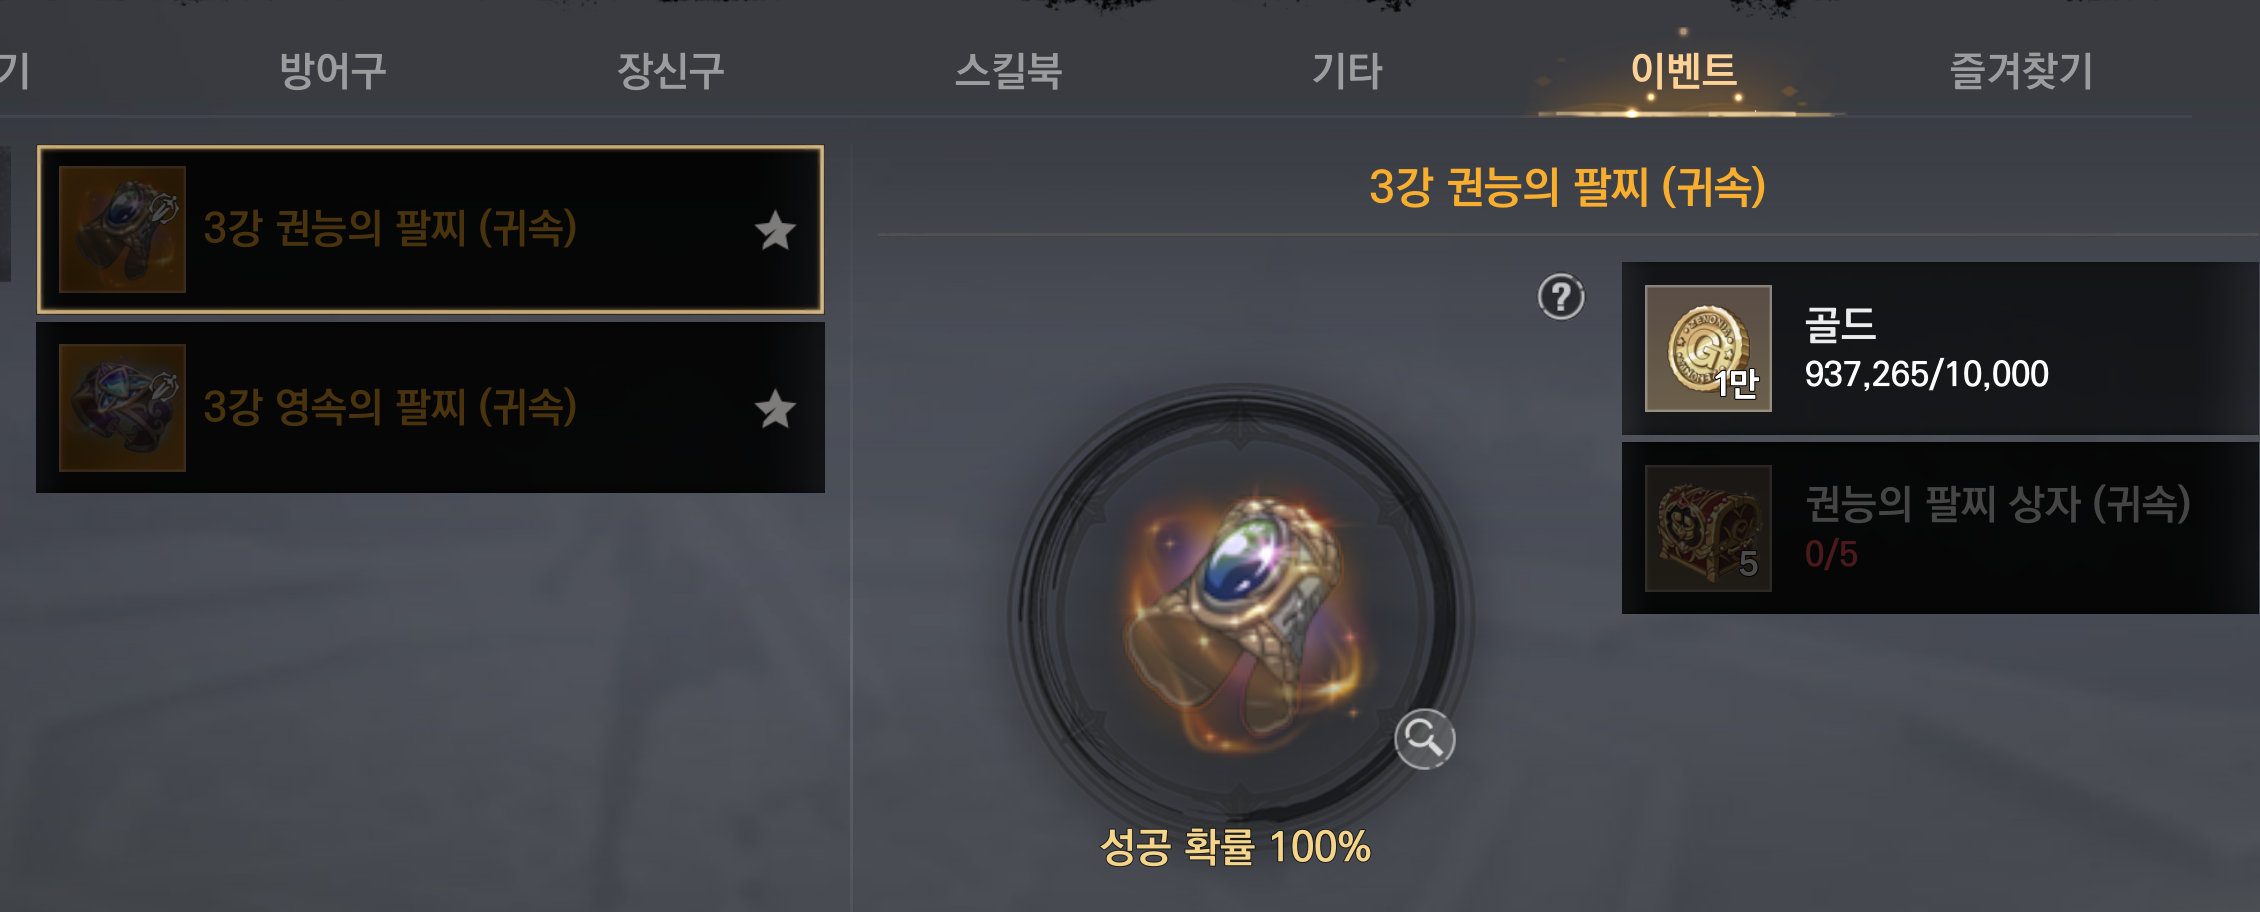Click the 권능의 팔찌 상자 chest icon
The width and height of the screenshot is (2260, 912).
(1708, 528)
